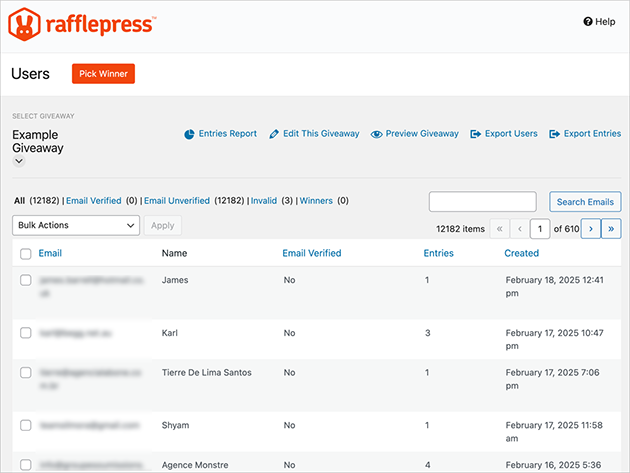Open Edit This Giveaway link
This screenshot has width=630, height=473.
[321, 133]
